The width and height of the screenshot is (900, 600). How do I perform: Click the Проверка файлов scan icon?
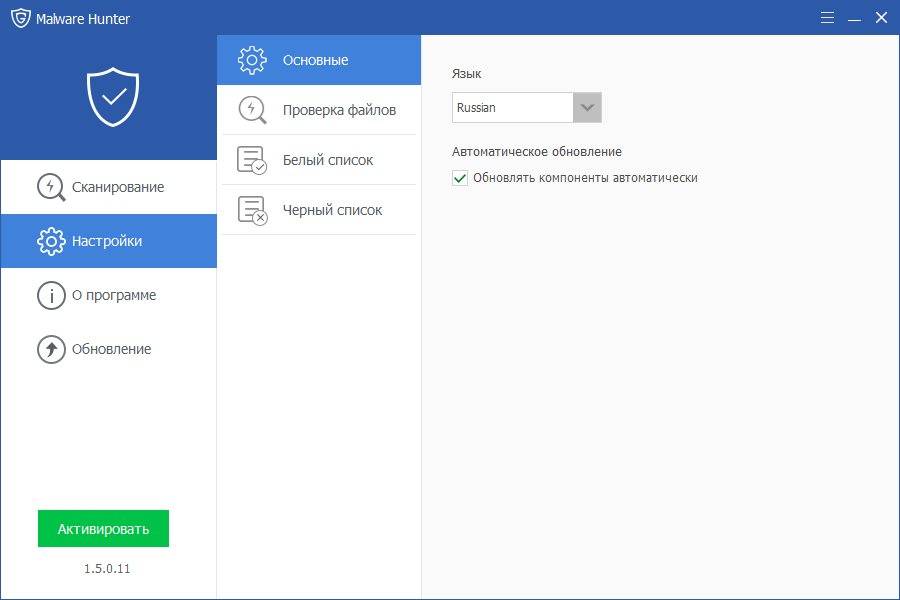tap(252, 110)
